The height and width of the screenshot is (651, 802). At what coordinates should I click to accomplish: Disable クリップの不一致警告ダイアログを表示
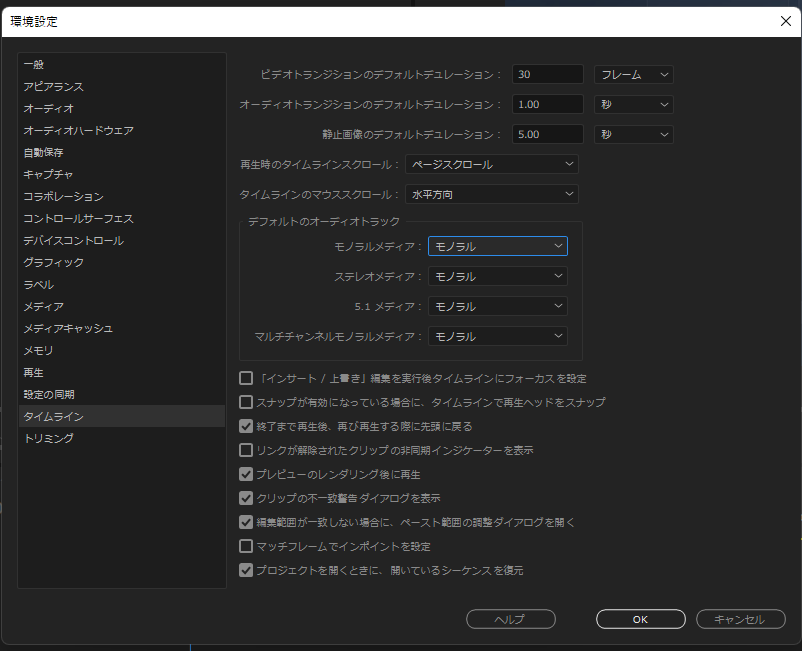245,495
